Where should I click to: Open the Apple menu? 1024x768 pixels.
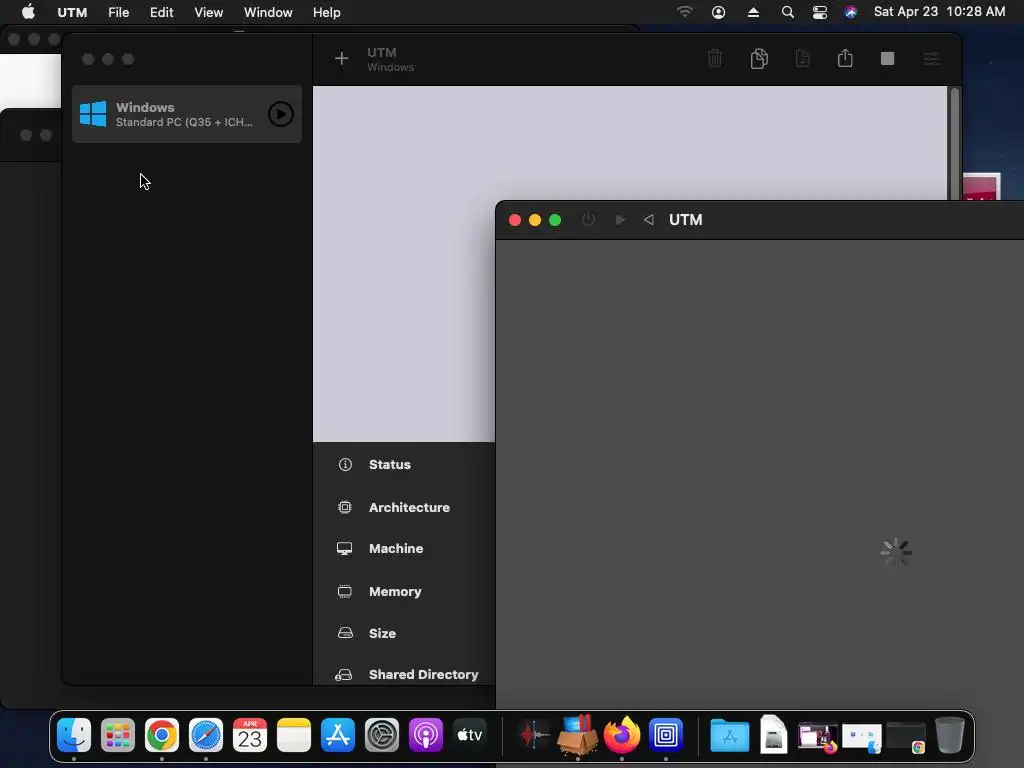pos(28,12)
